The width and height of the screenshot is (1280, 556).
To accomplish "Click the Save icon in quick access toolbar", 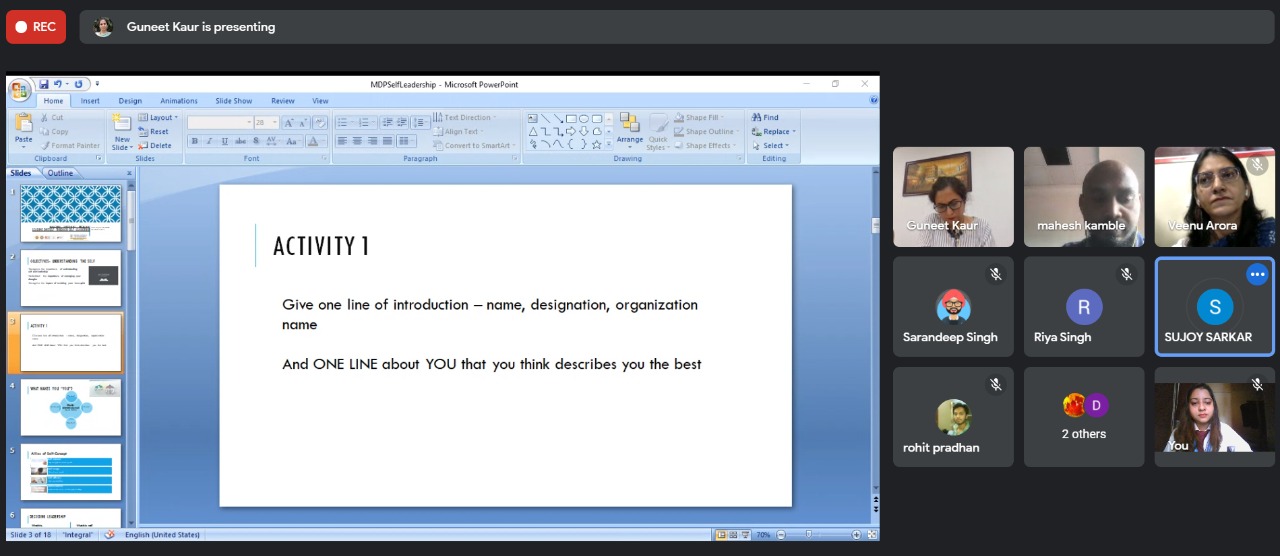I will click(x=44, y=84).
